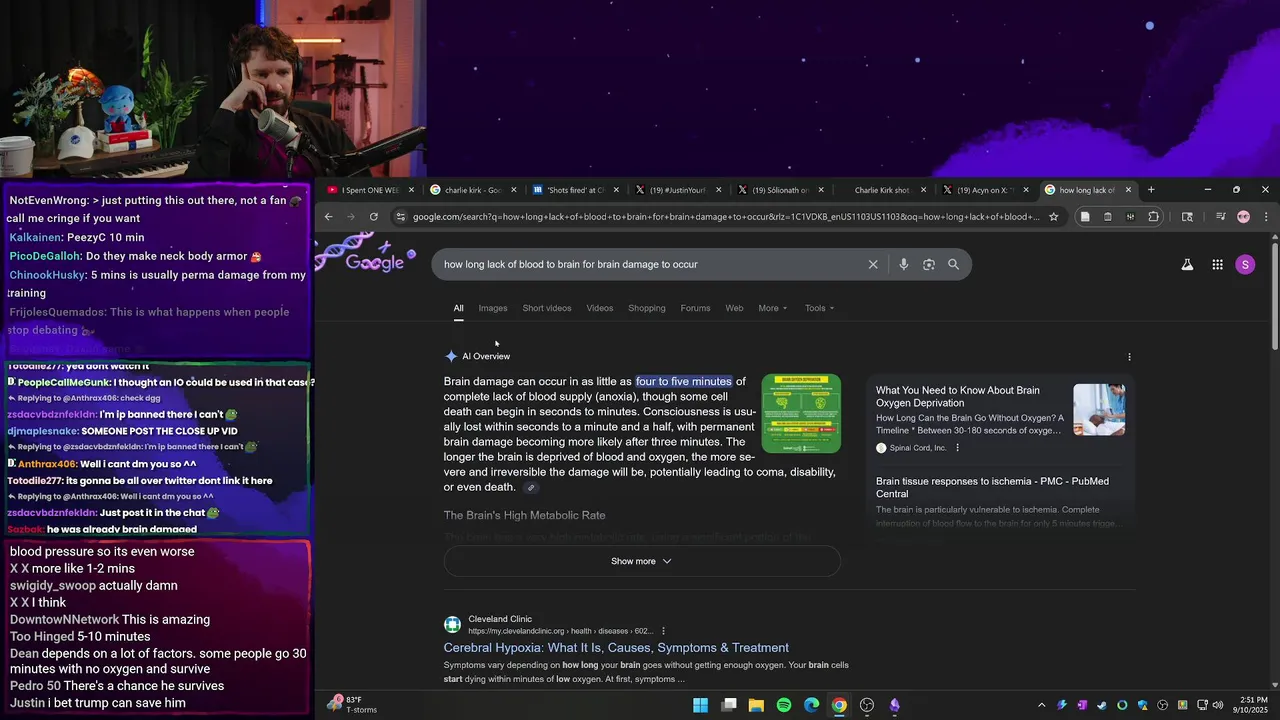Start voice search with microphone icon
1280x720 pixels.
coord(903,264)
